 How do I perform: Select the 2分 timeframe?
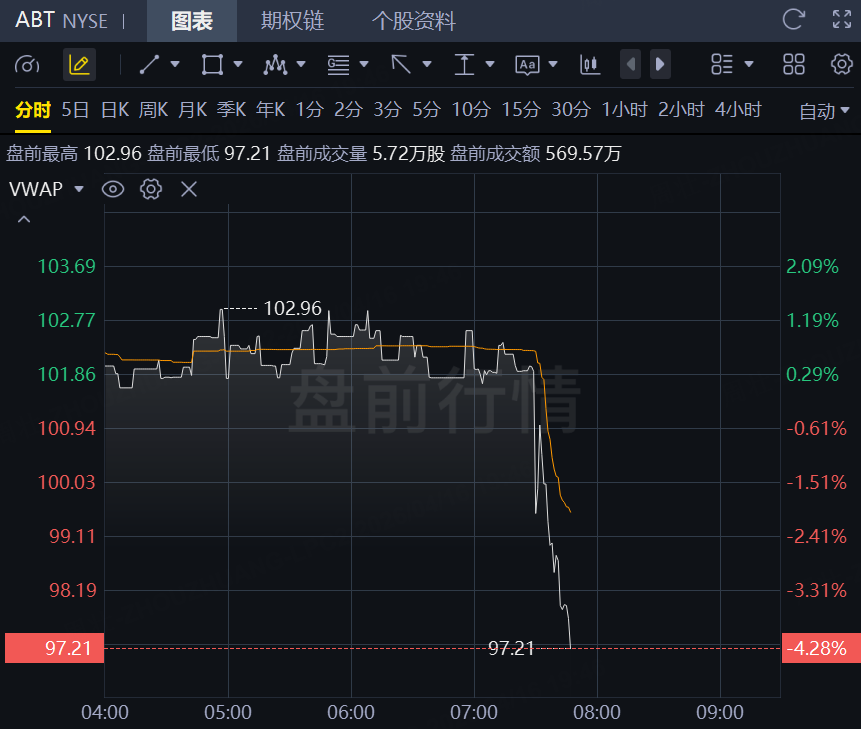pos(349,110)
